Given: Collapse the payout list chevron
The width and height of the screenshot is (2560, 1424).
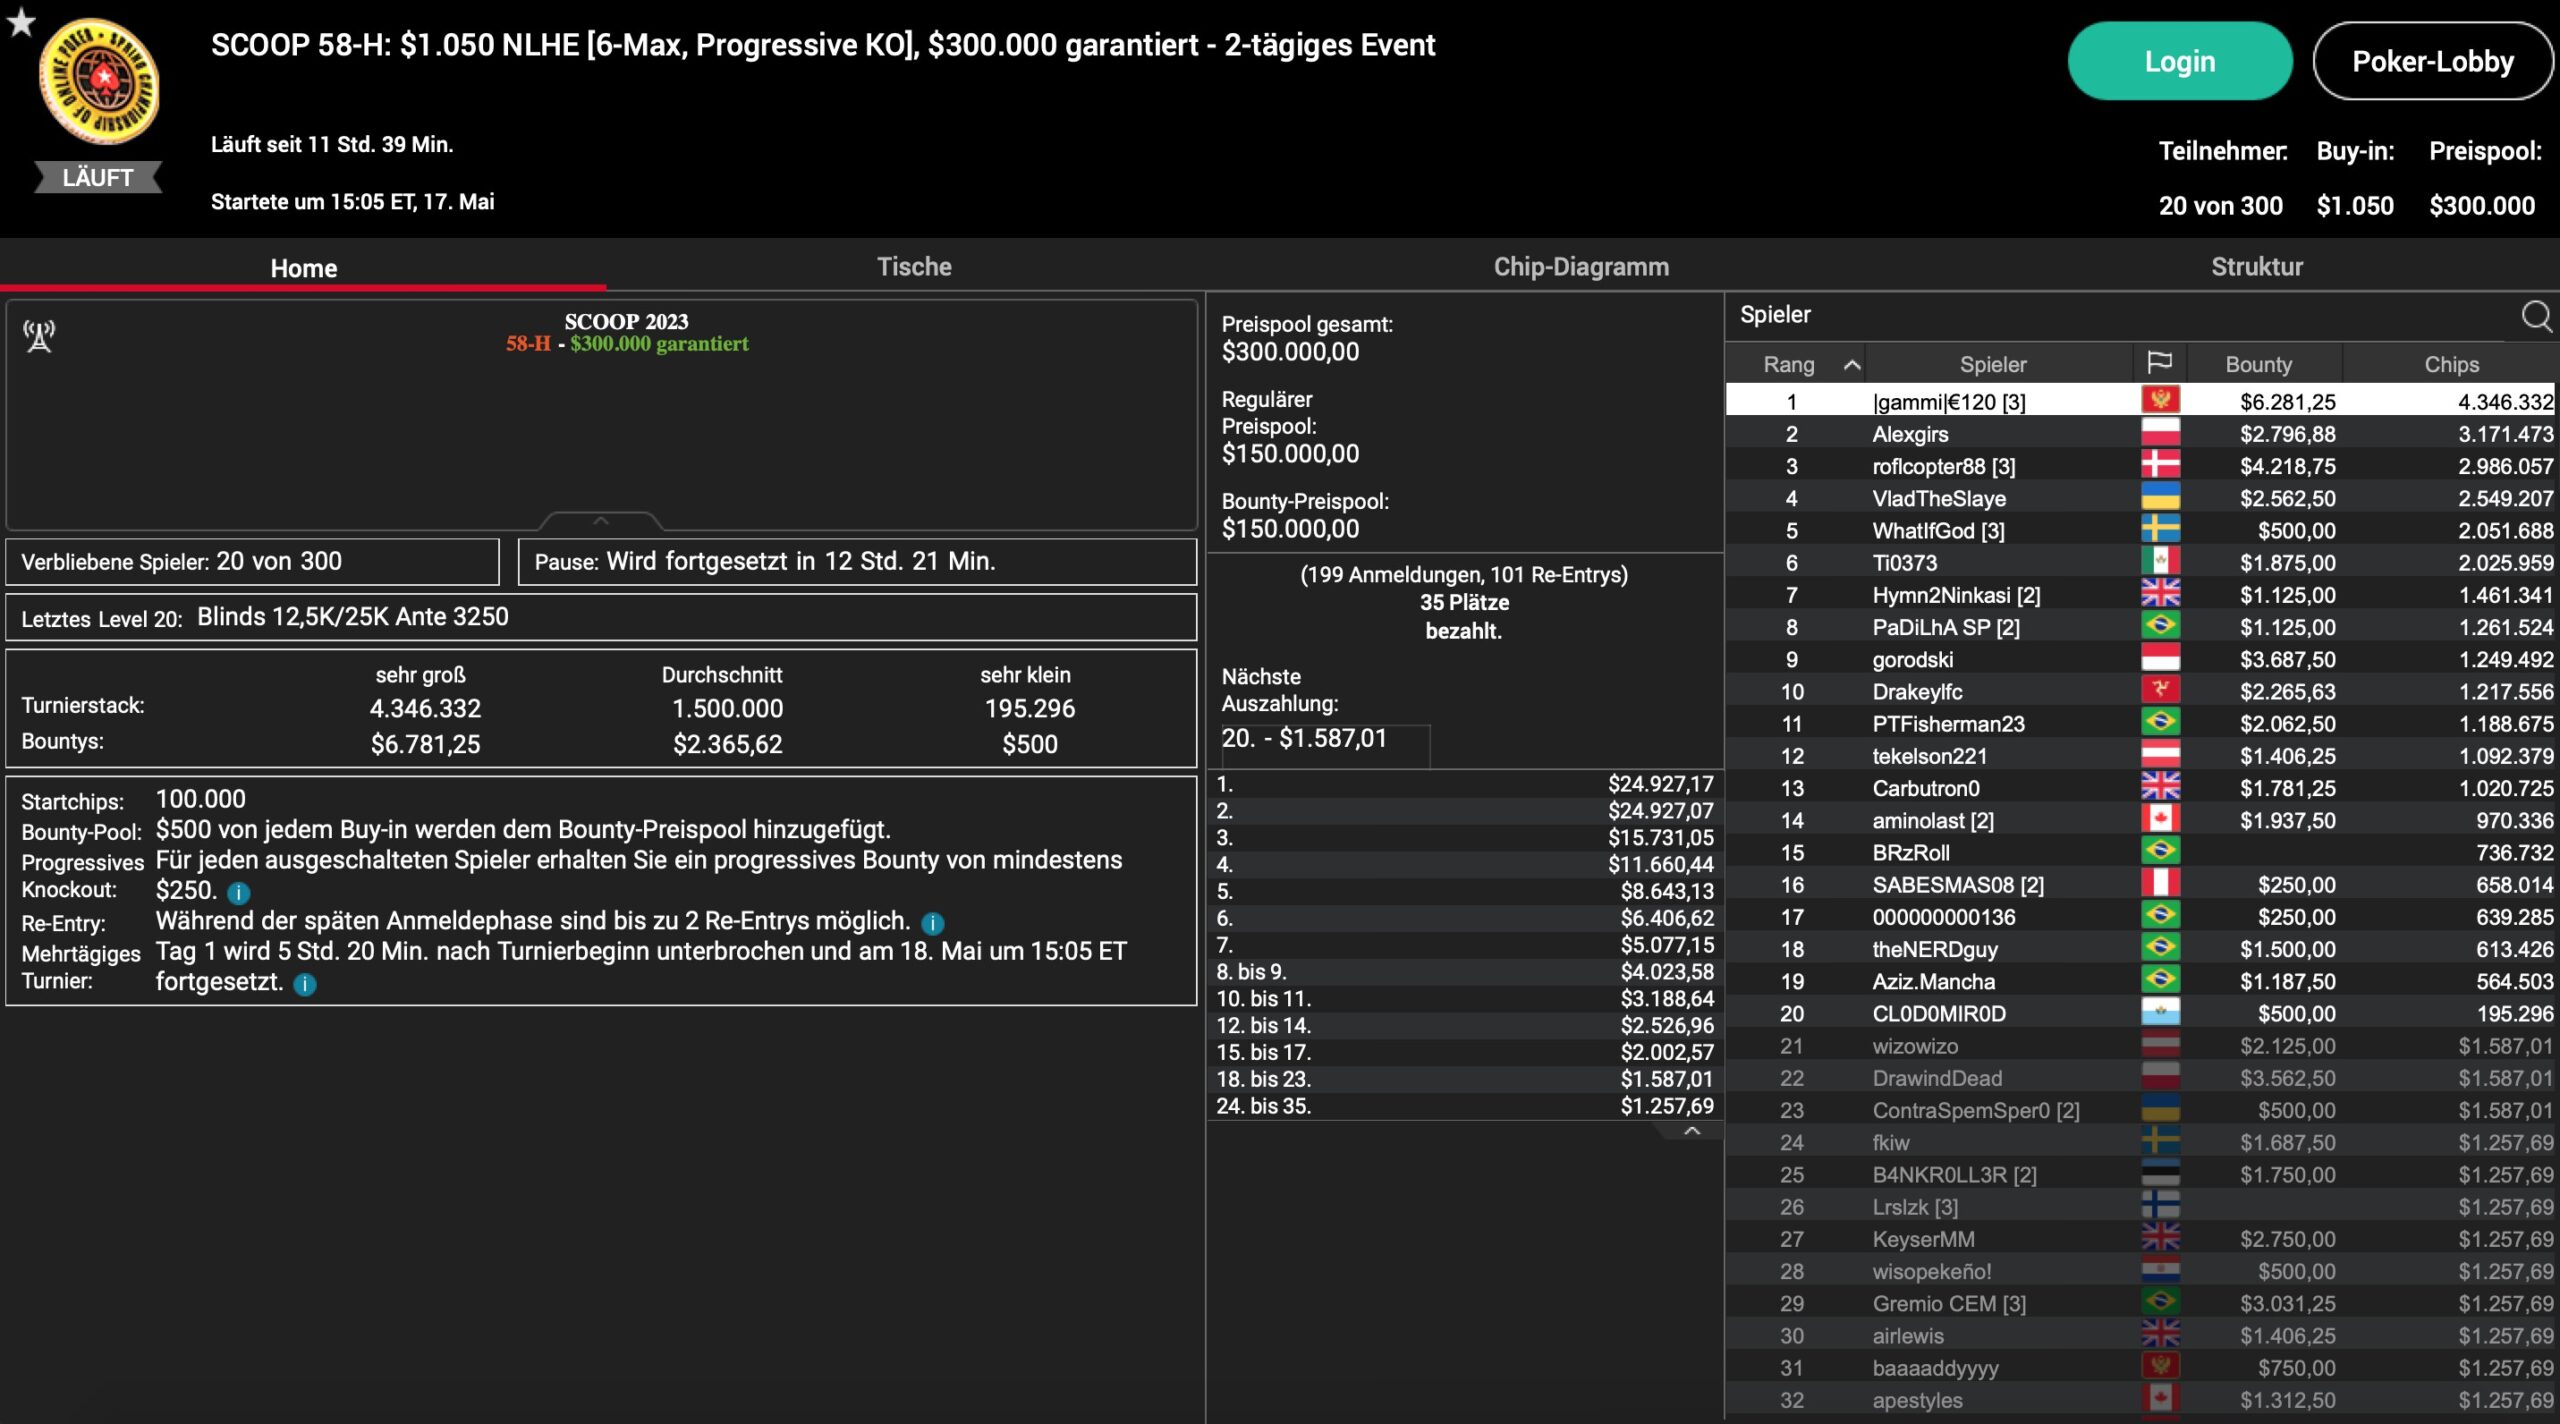Looking at the screenshot, I should tap(1692, 1131).
